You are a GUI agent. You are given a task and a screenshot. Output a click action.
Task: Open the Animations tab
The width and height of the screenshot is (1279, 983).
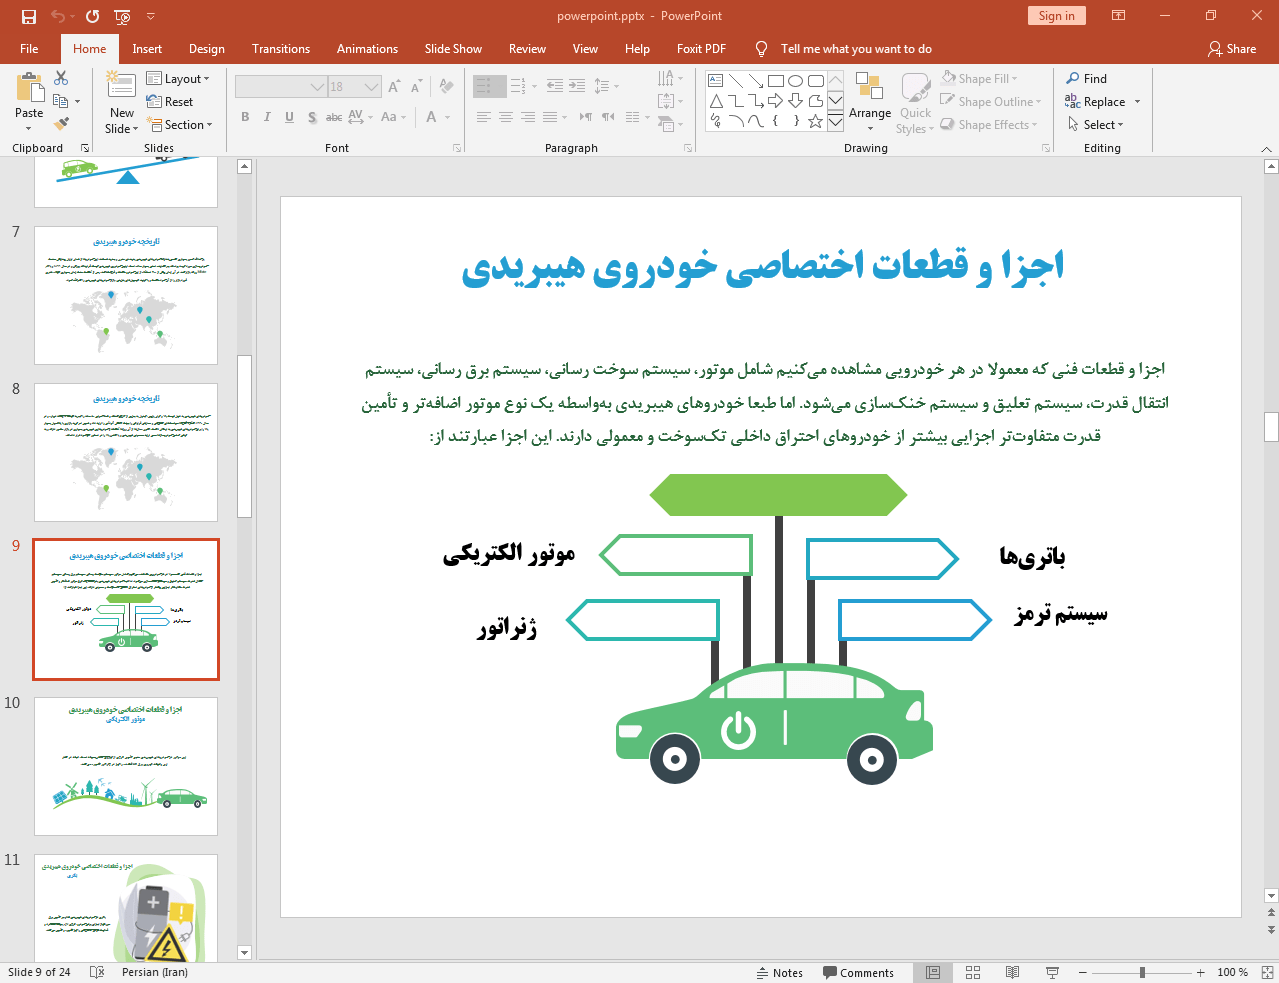[x=367, y=49]
